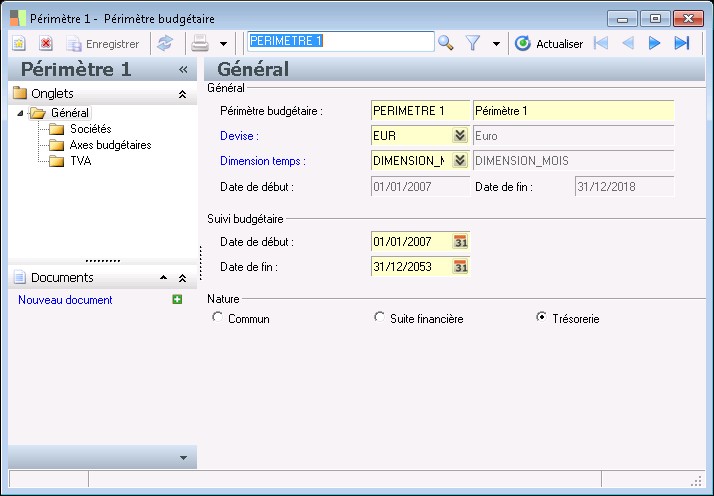Image resolution: width=714 pixels, height=496 pixels.
Task: Minimize the Périmètre budgétaire window
Action: (x=622, y=19)
